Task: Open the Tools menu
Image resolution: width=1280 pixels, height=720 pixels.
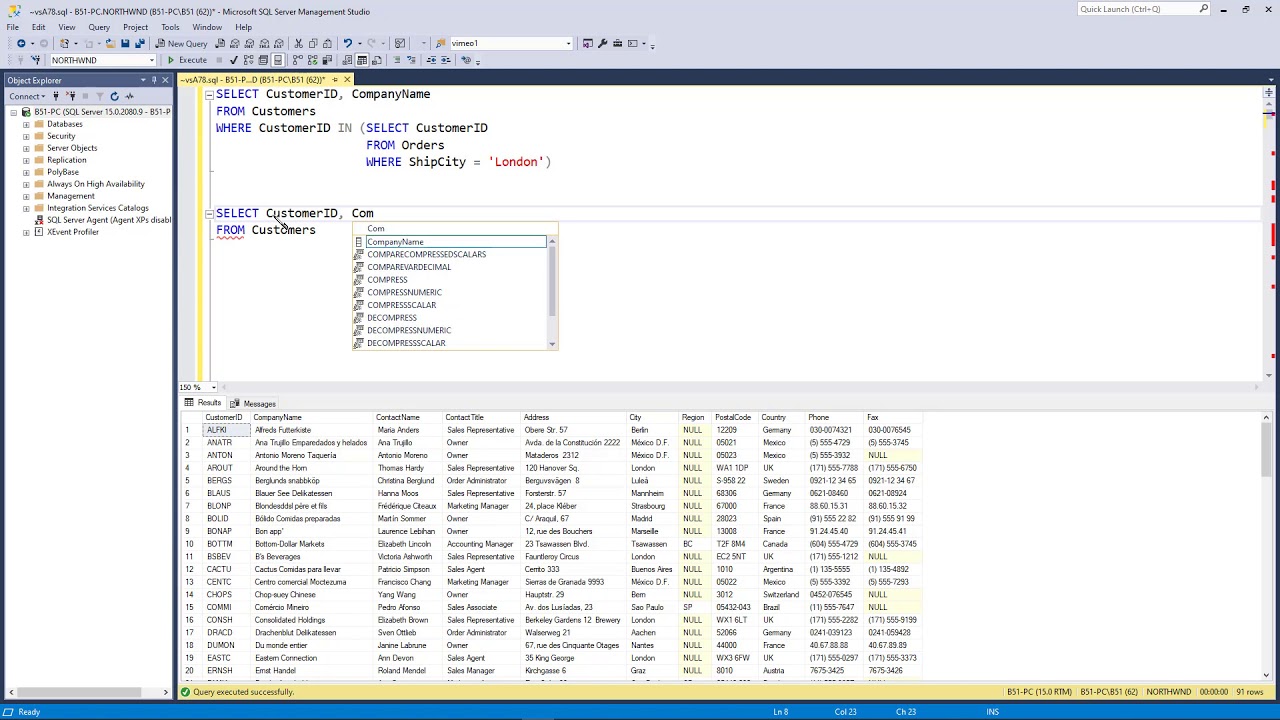Action: click(171, 27)
